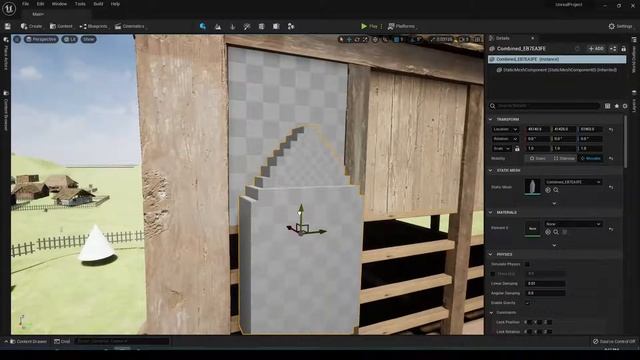
Task: Click the Add component button
Action: pyautogui.click(x=596, y=49)
